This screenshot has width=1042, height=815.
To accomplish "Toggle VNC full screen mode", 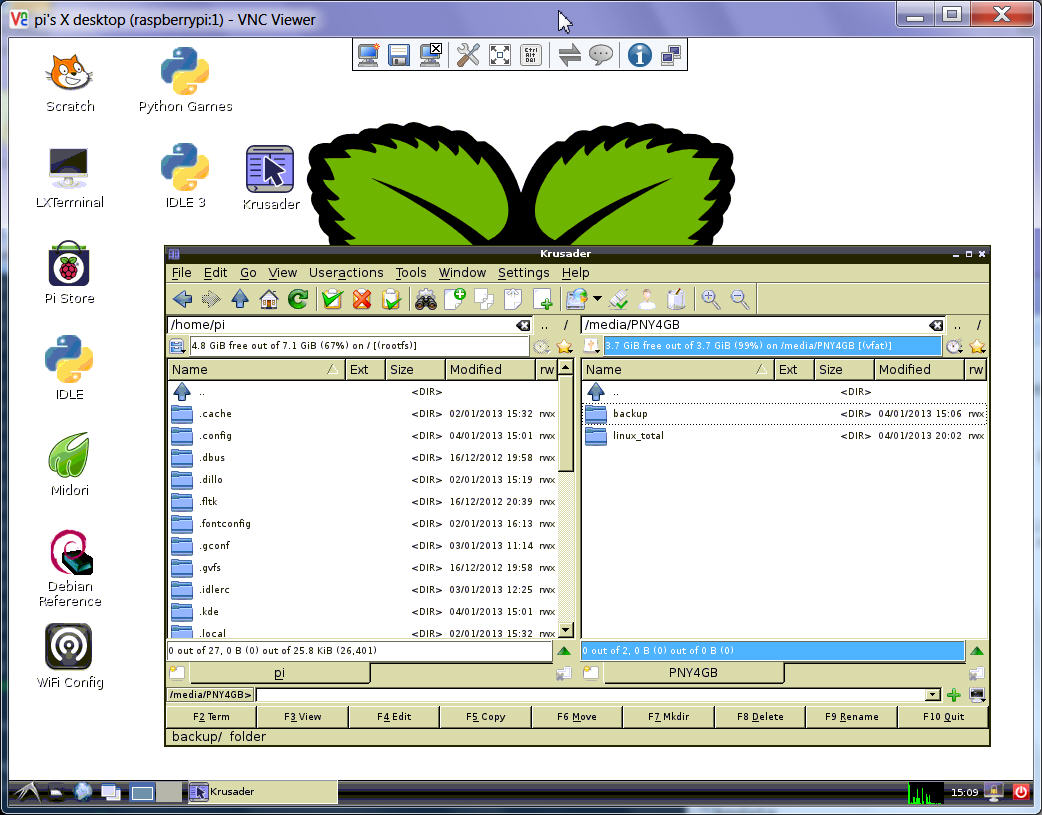I will point(500,55).
